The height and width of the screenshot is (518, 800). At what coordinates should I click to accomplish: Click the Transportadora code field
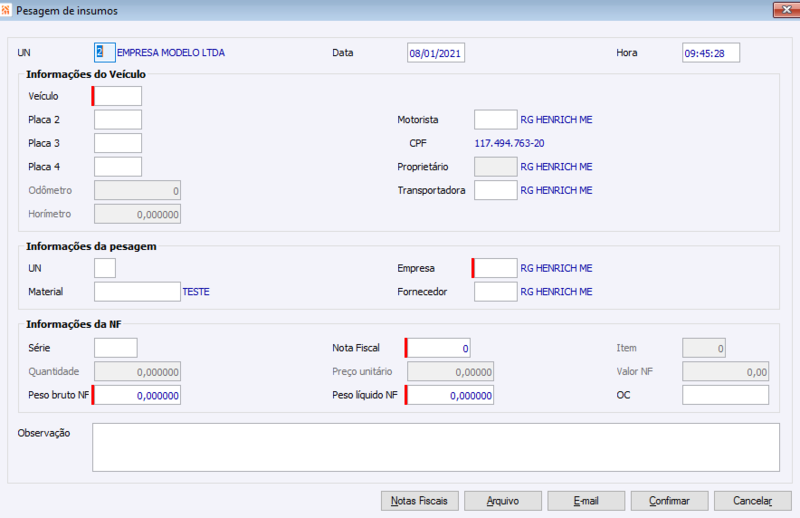pyautogui.click(x=495, y=190)
